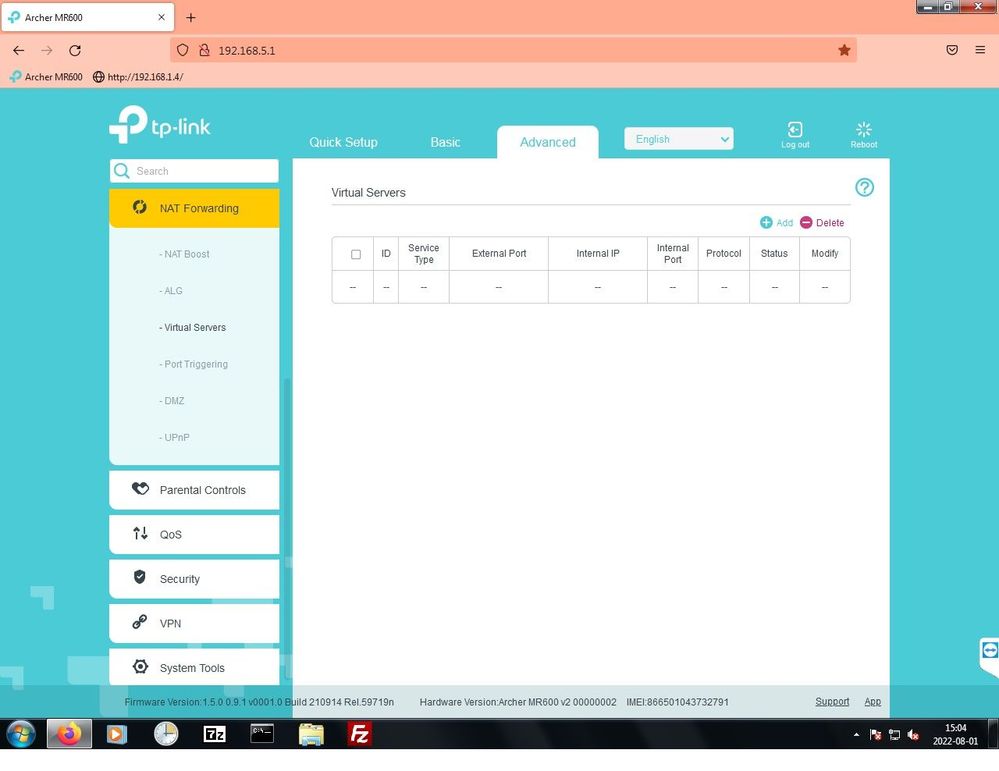
Task: Click the browser reload icon
Action: (75, 50)
